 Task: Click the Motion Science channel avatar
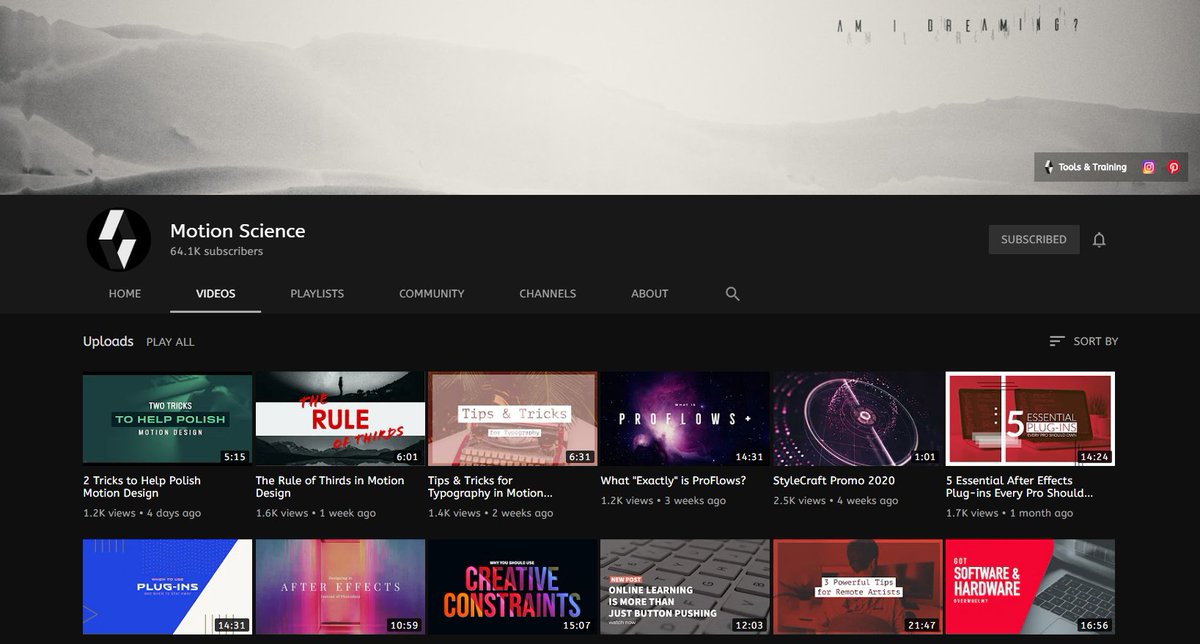coord(119,240)
